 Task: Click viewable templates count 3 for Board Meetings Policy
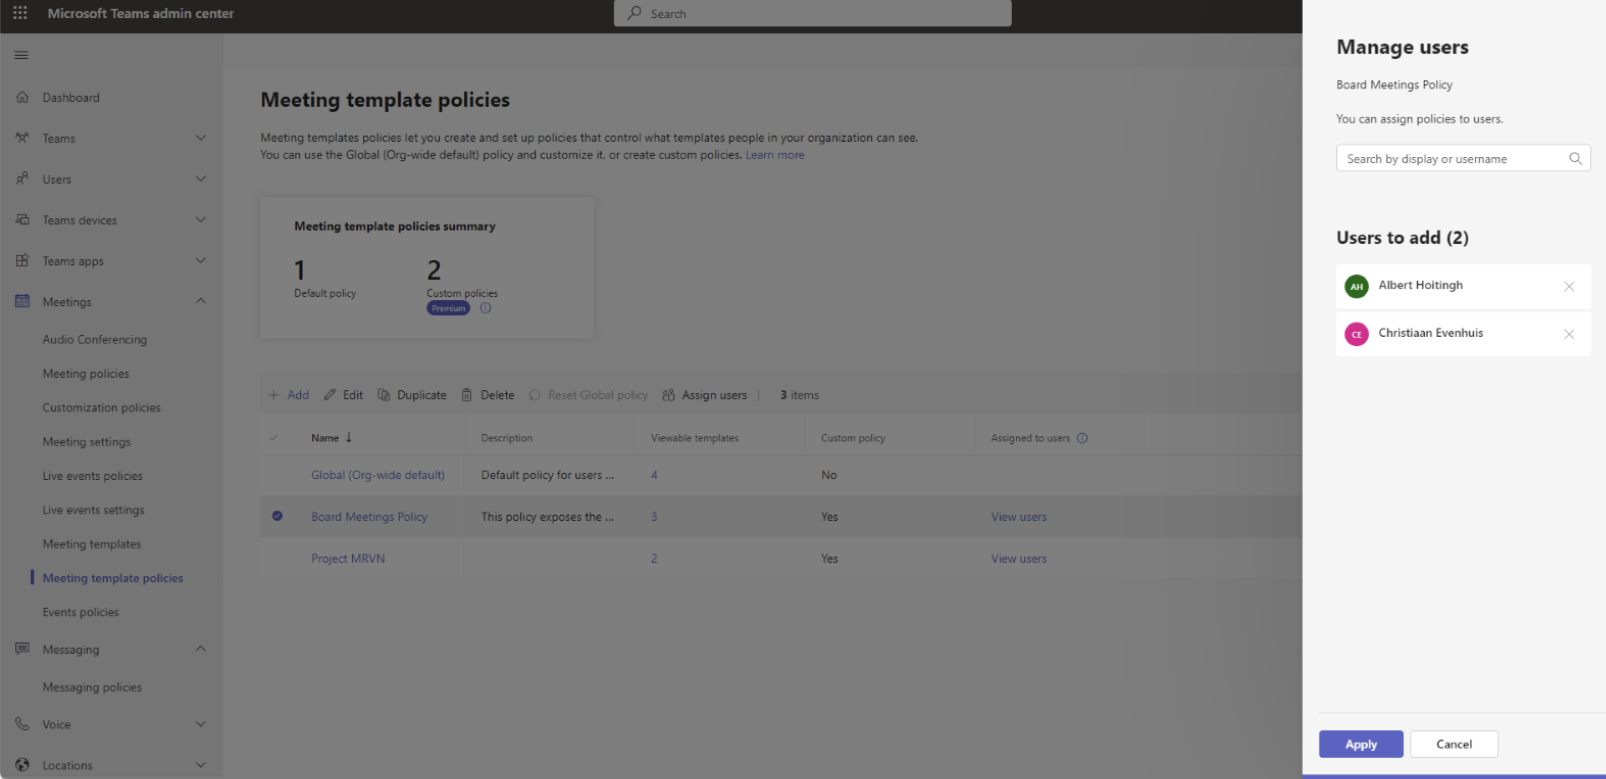tap(654, 517)
